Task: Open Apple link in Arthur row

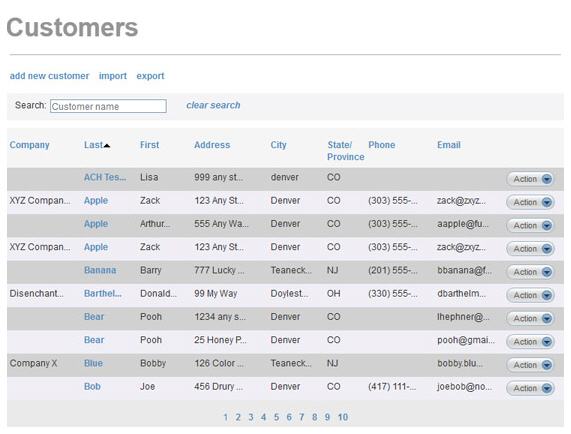Action: [x=96, y=224]
